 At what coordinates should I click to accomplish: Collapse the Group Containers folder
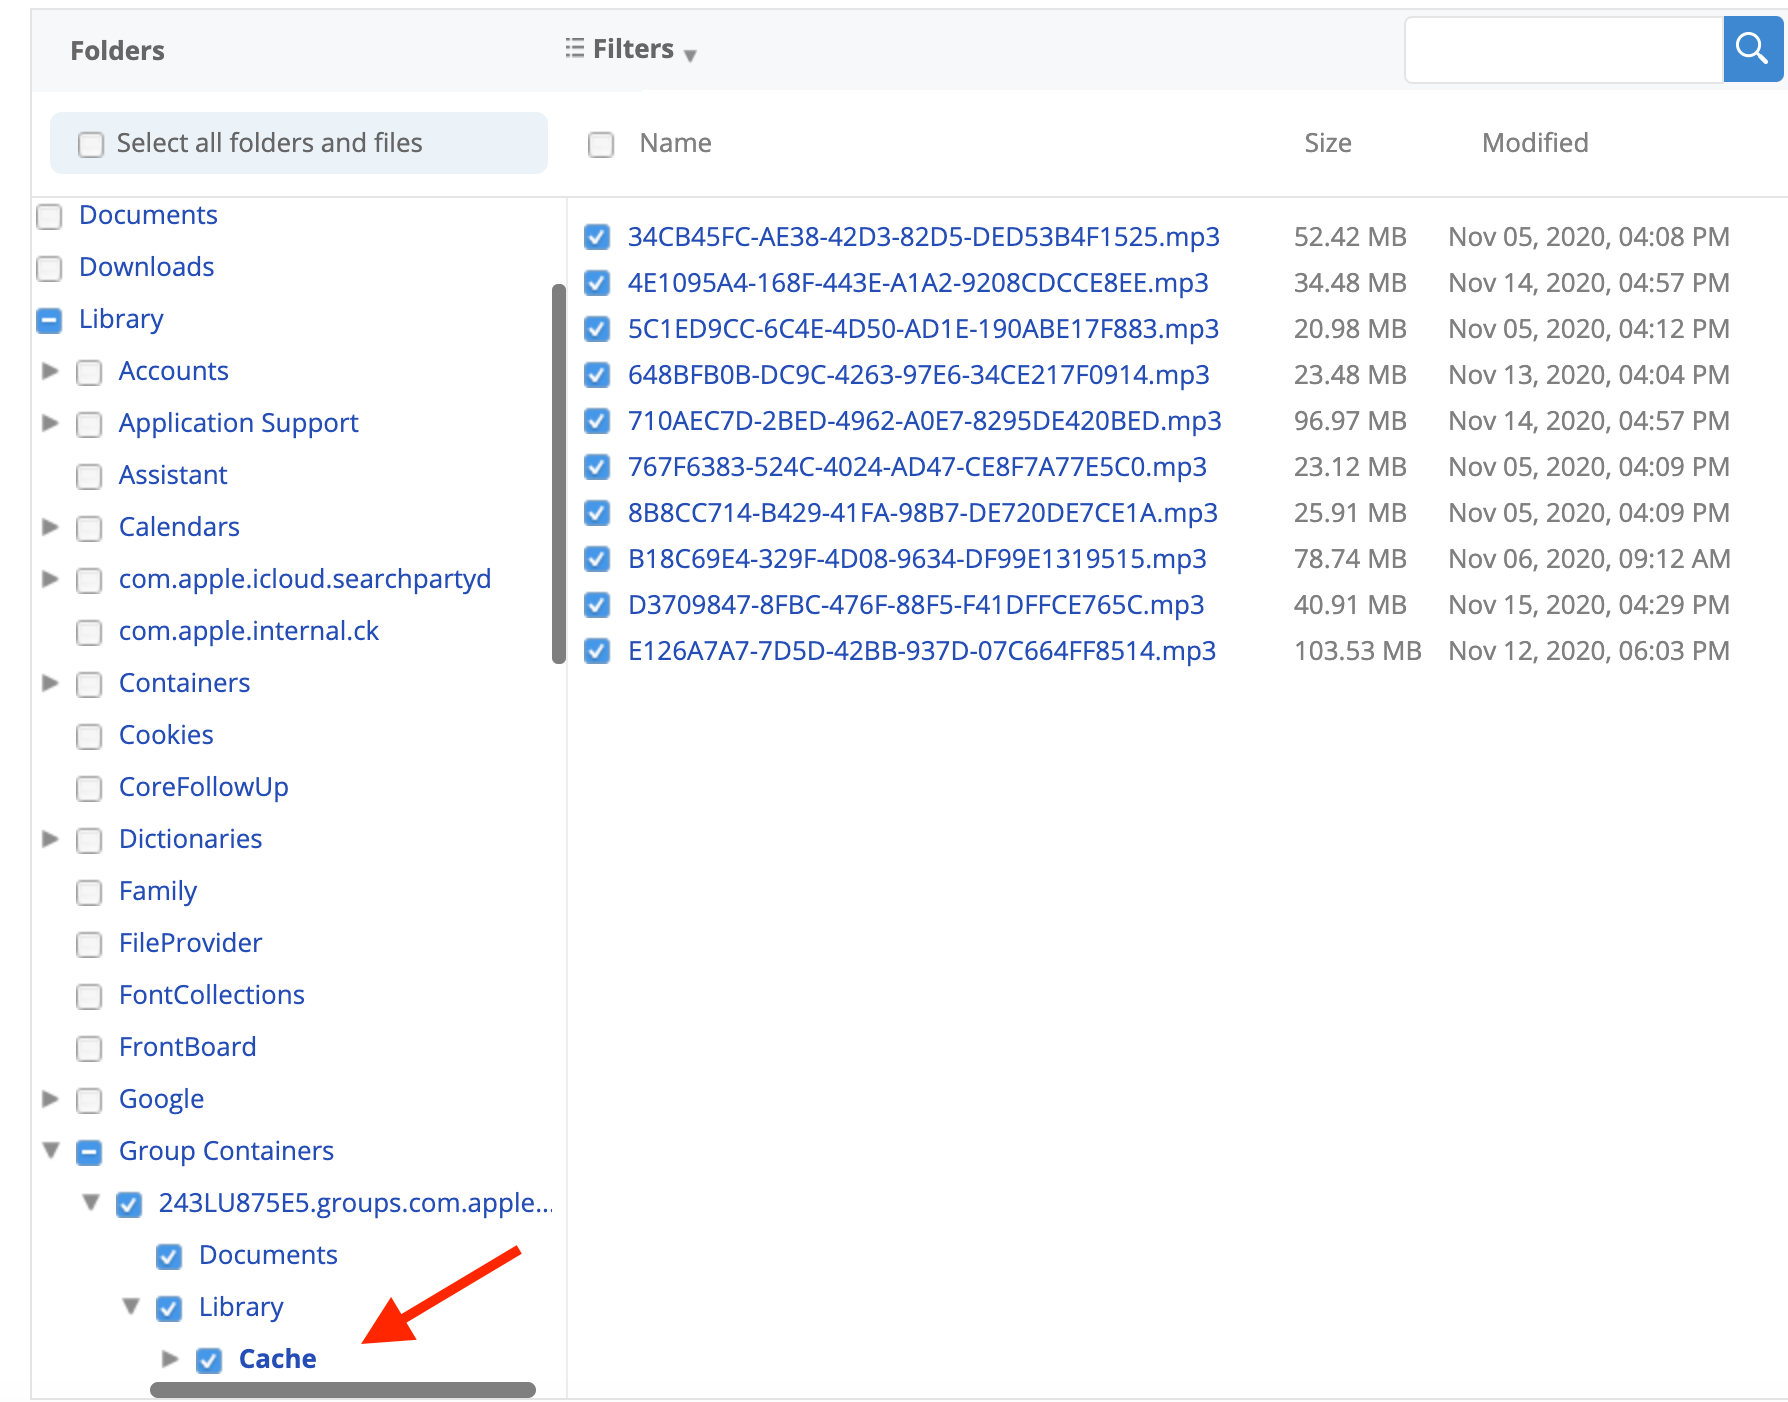point(51,1151)
